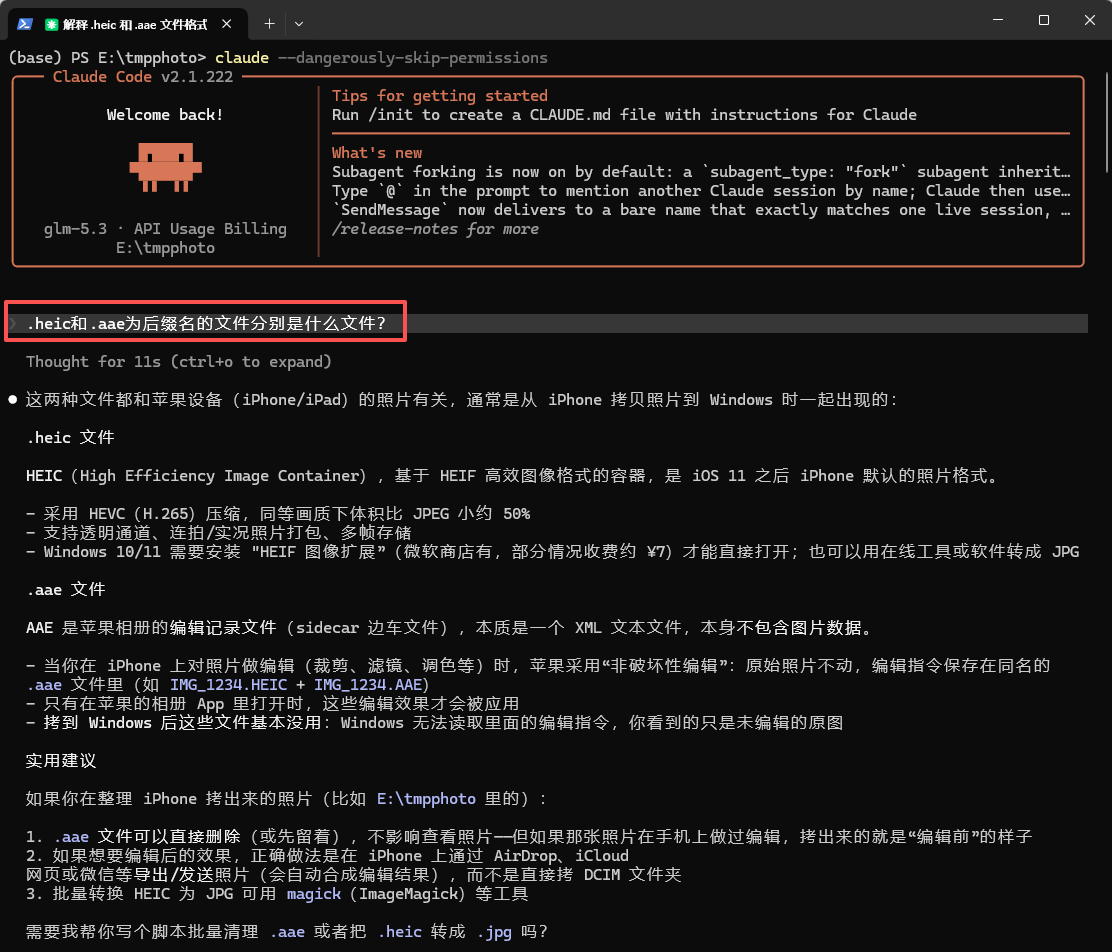This screenshot has width=1112, height=952.
Task: Click the "AAE 是苹果相册的编辑记录文件" line
Action: (452, 628)
